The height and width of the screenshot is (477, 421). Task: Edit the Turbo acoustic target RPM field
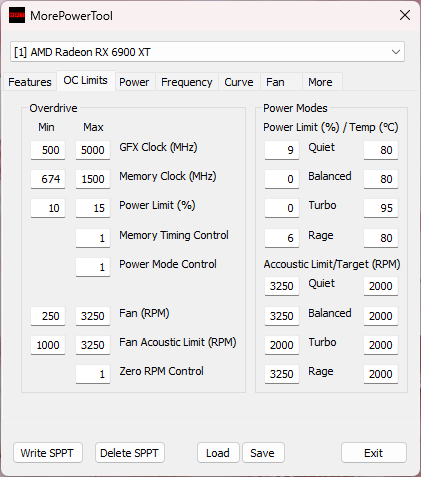coord(381,345)
